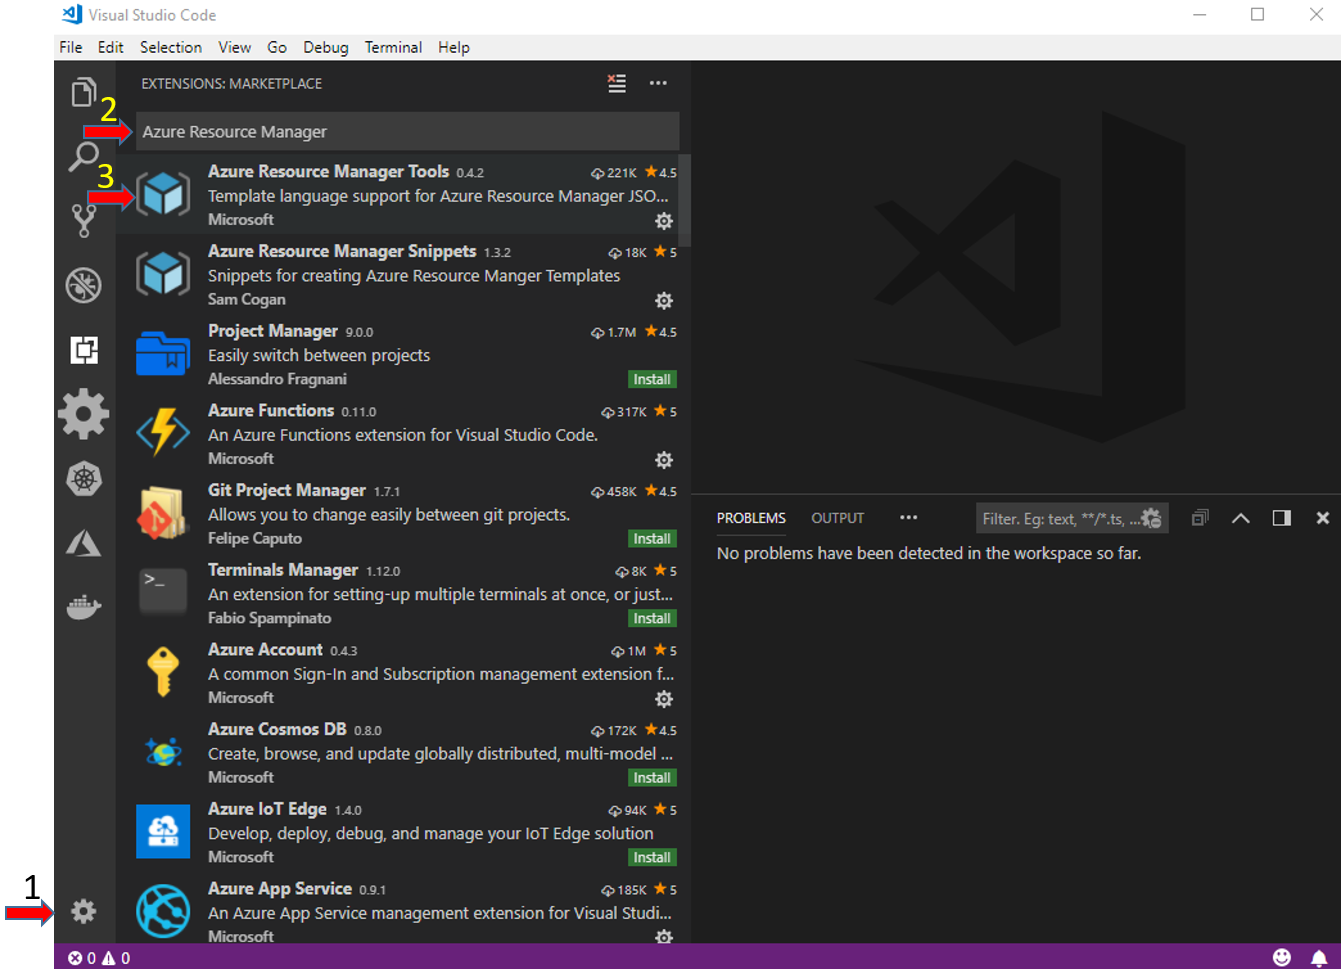This screenshot has height=969, width=1341.
Task: Click Azure App Service globe icon
Action: (x=163, y=911)
